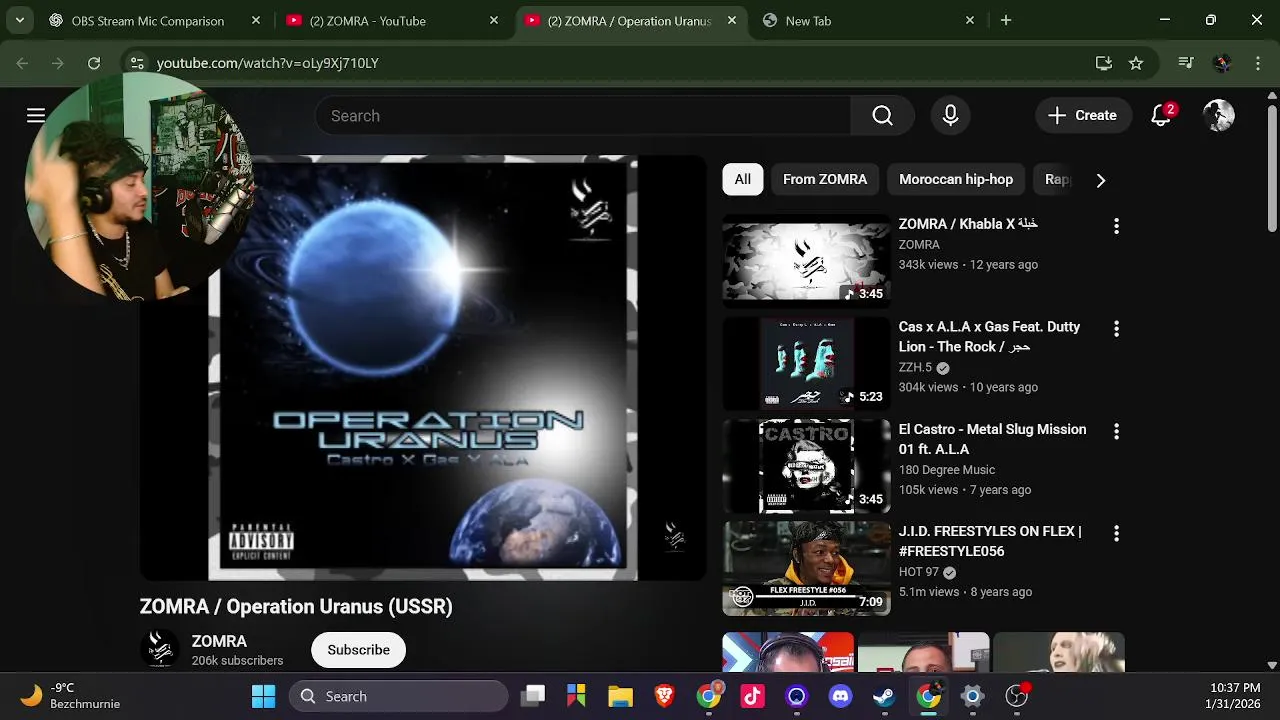
Task: Open The Rock video thumbnail
Action: (x=806, y=363)
